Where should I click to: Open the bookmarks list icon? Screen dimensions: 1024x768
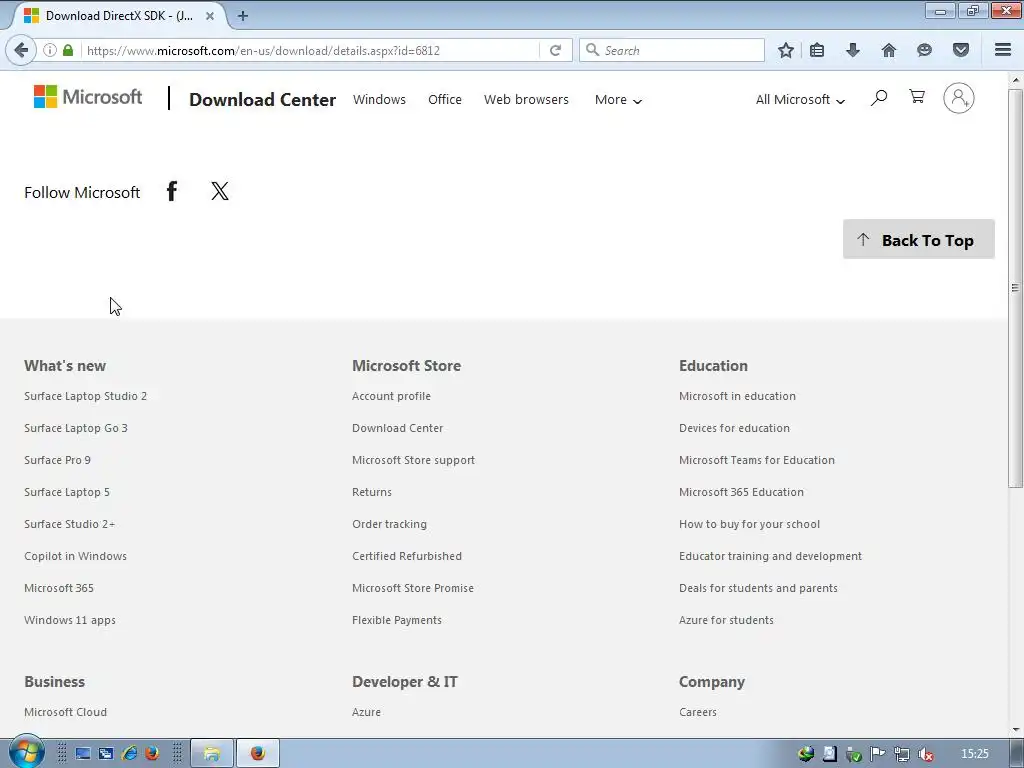pyautogui.click(x=817, y=50)
